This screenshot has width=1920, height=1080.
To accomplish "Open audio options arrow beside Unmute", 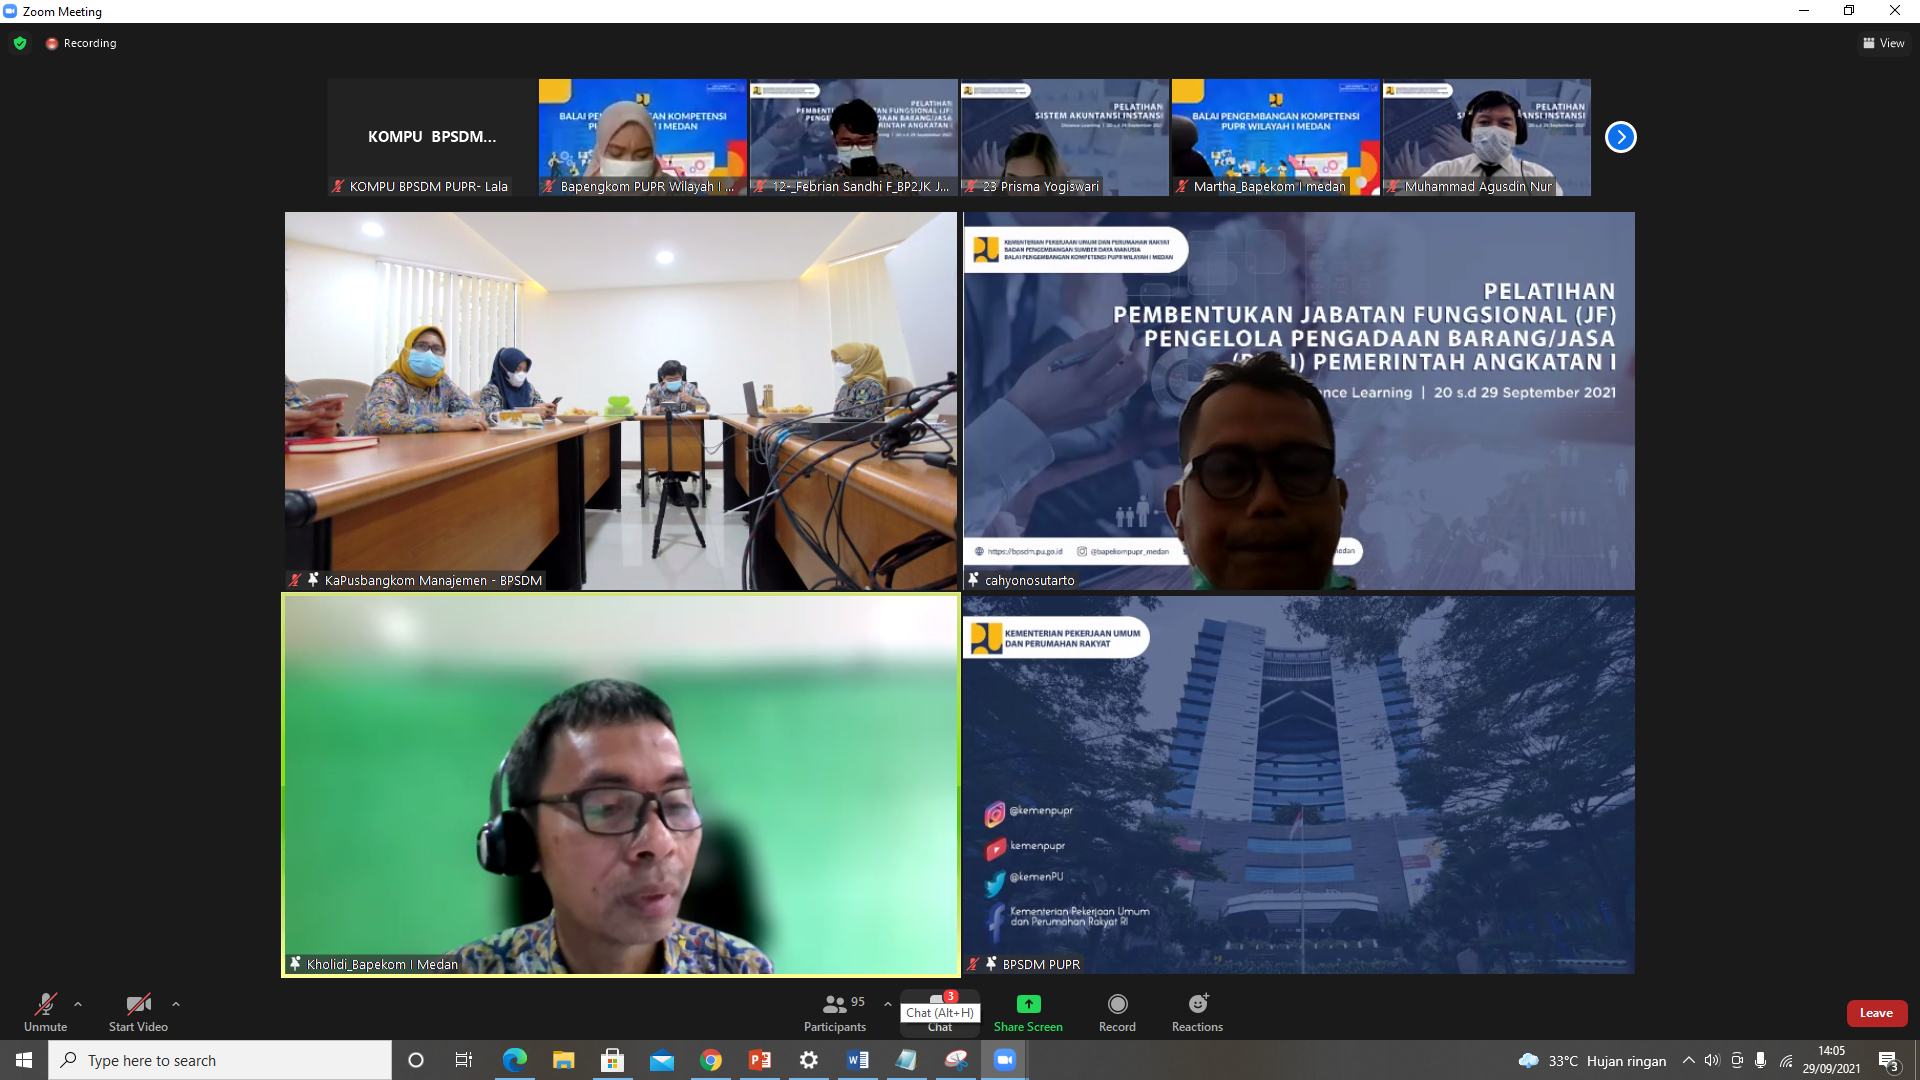I will 78,1004.
